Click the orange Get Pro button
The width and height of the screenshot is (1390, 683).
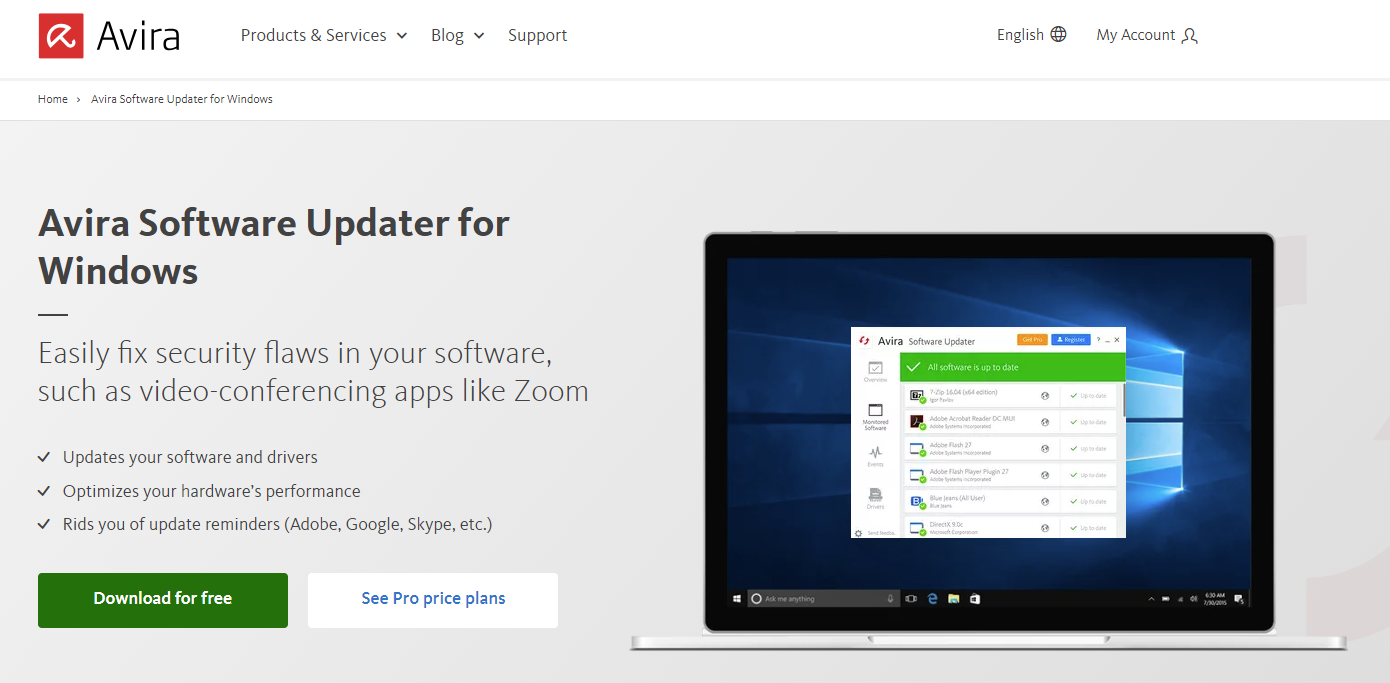1032,339
